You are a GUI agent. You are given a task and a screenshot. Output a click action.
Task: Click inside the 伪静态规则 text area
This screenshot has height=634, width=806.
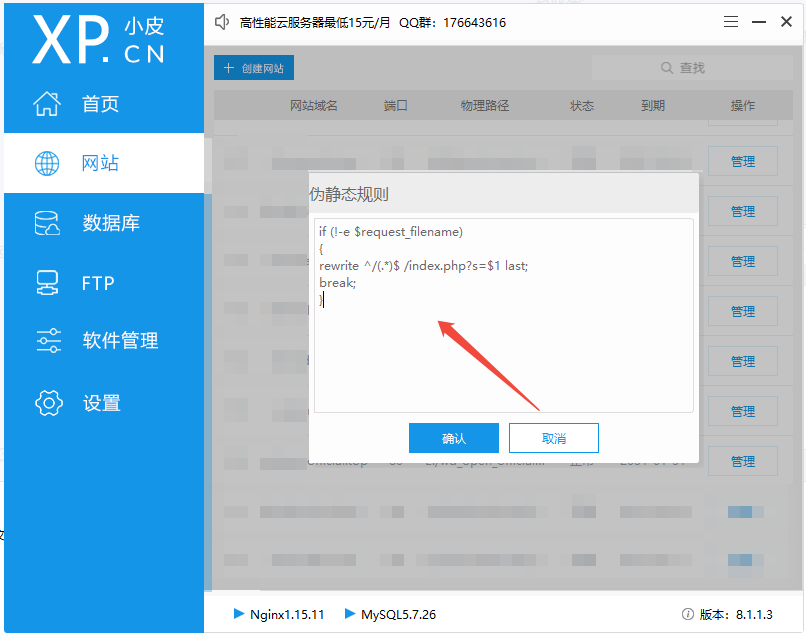click(x=504, y=316)
